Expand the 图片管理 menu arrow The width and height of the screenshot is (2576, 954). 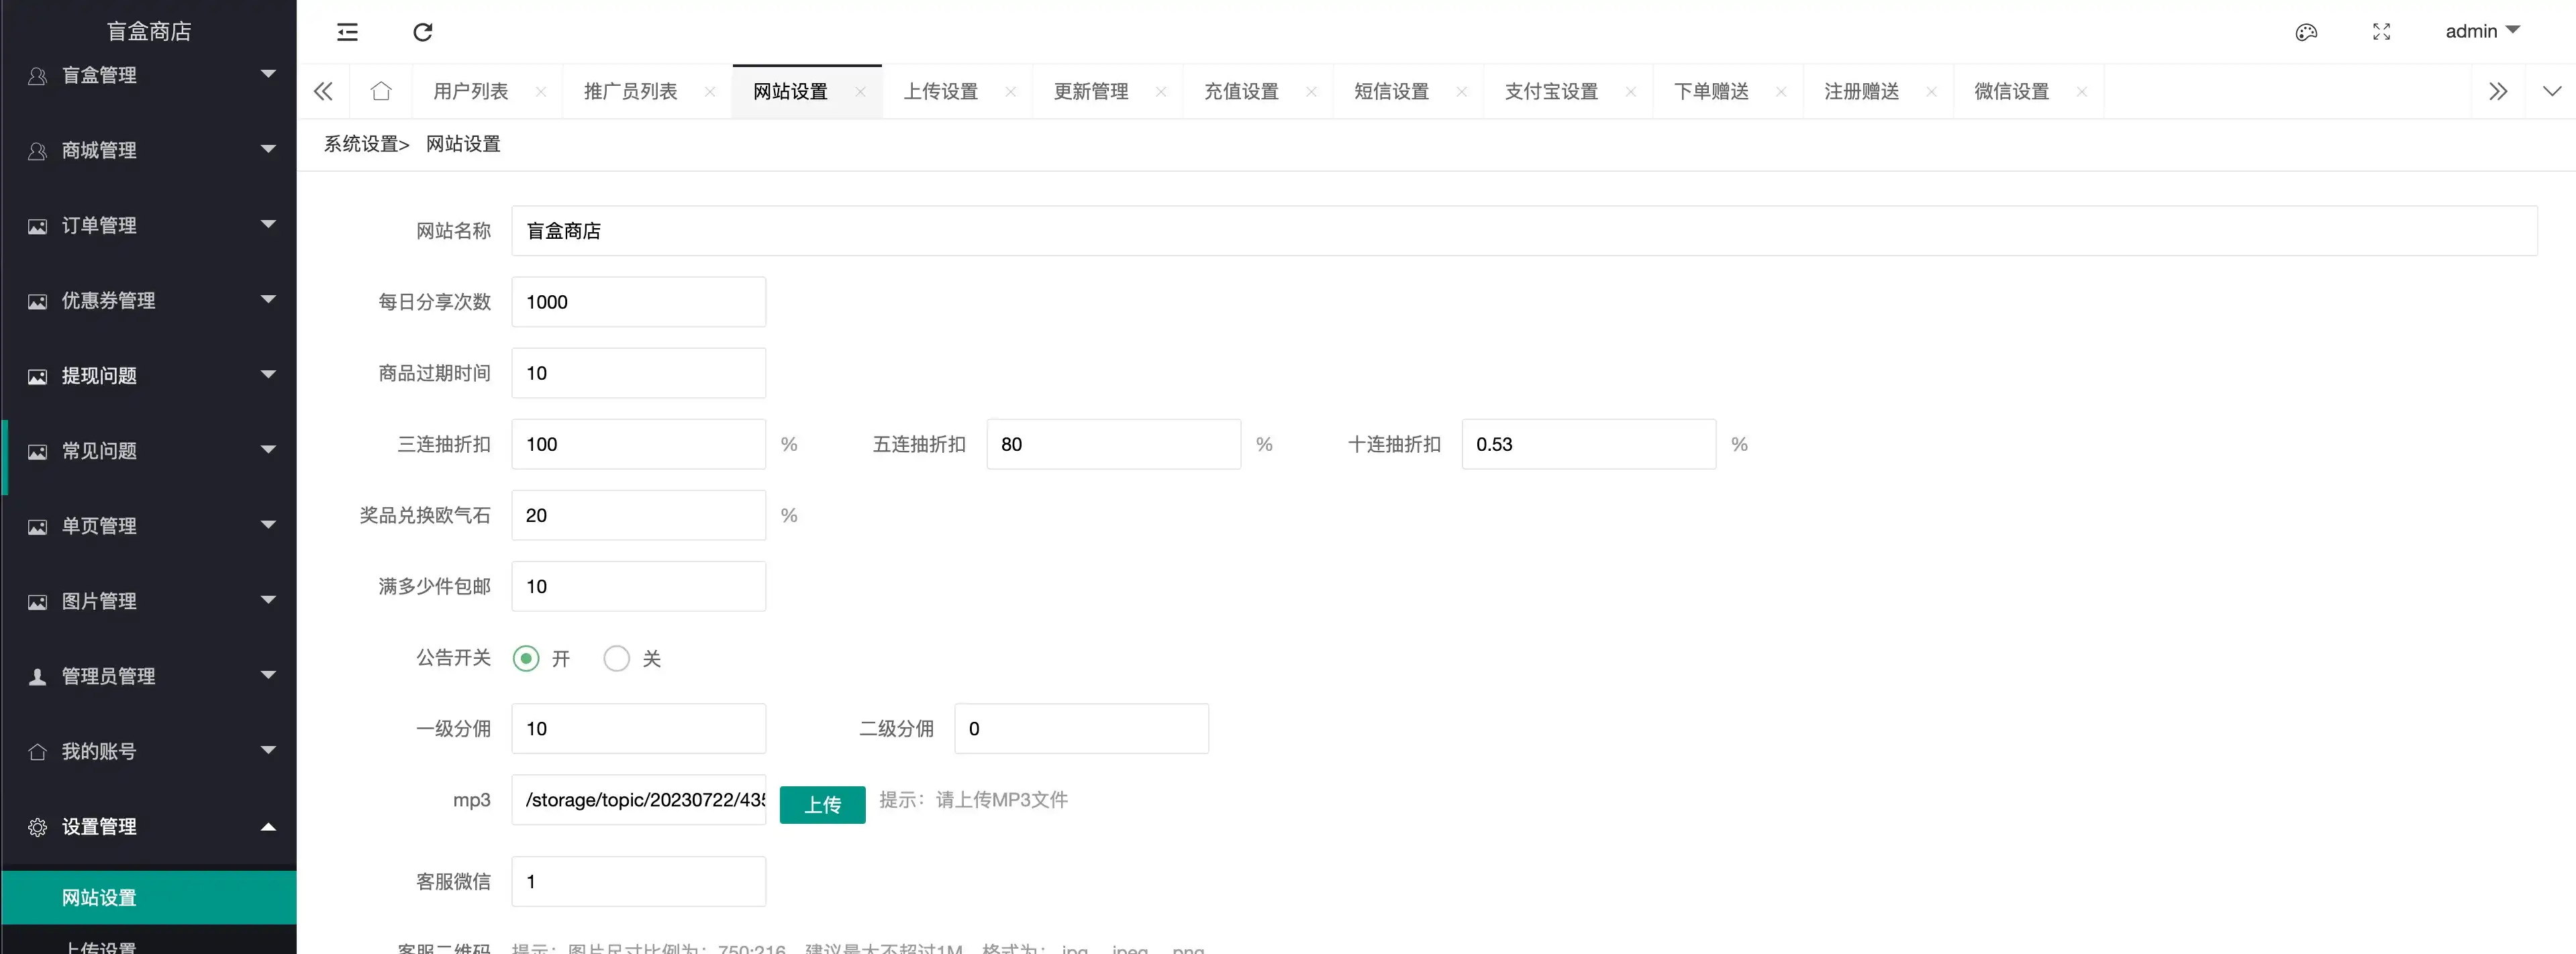coord(268,599)
